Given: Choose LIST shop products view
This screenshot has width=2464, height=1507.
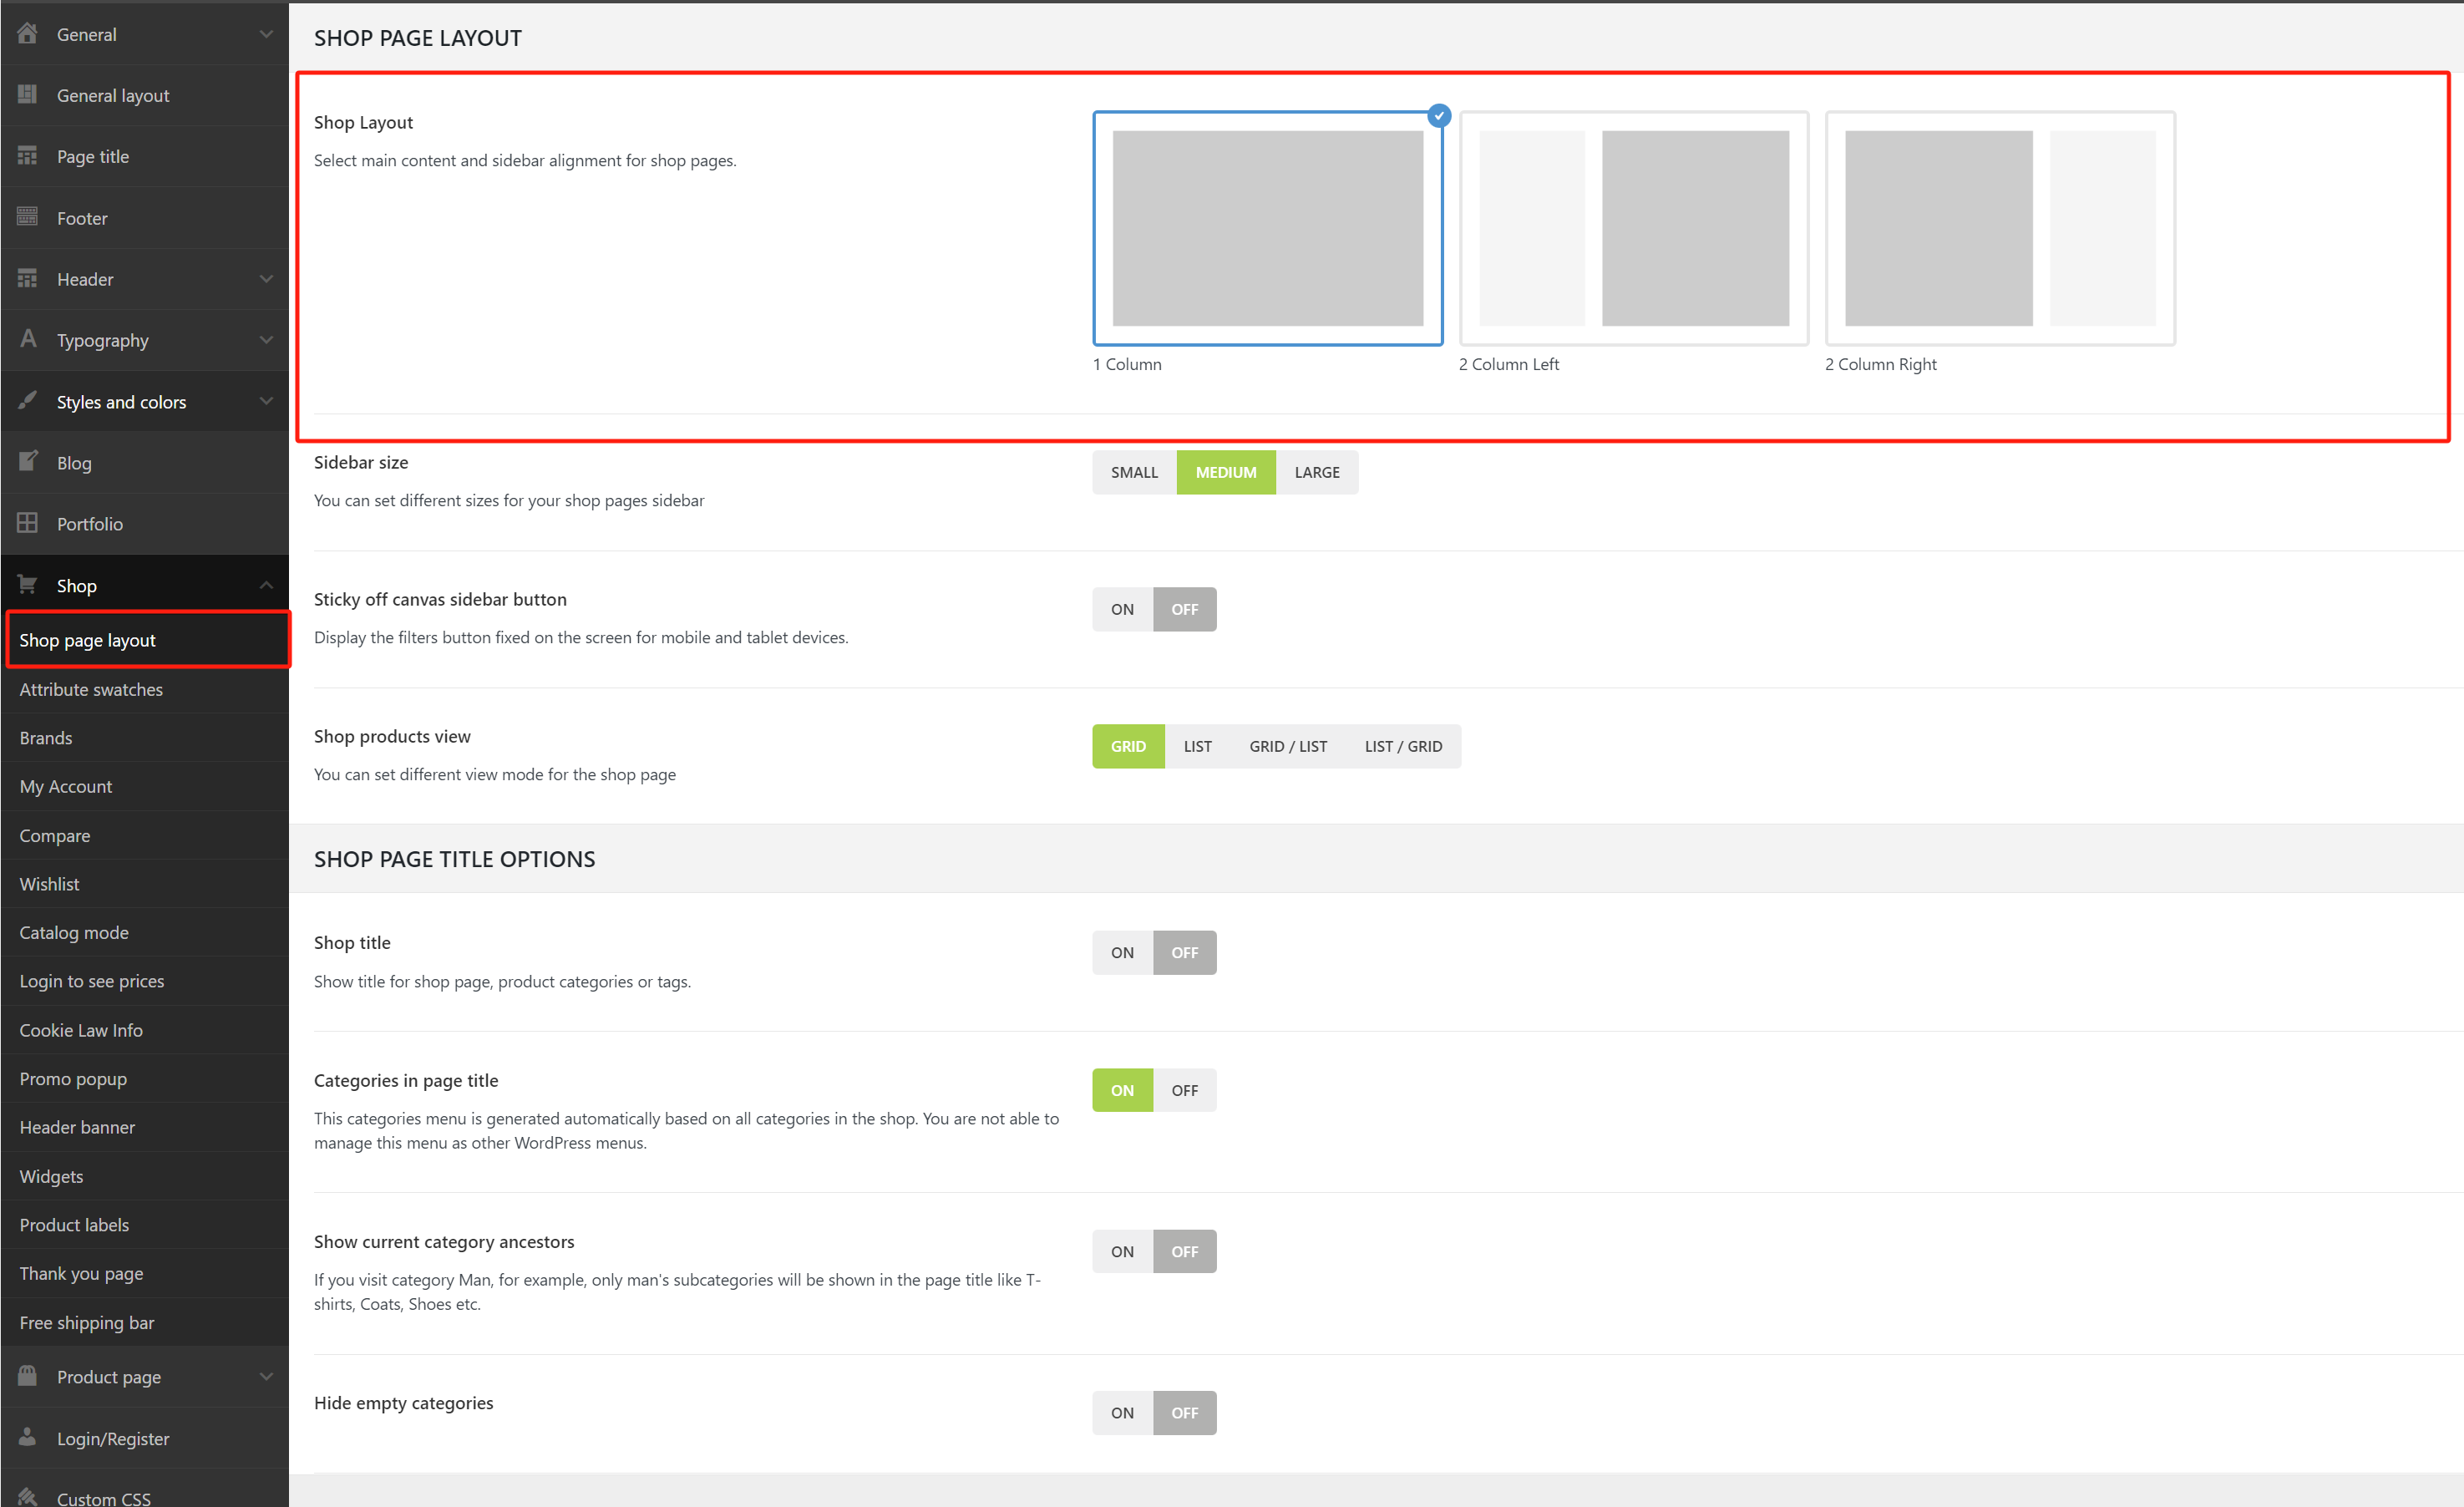Looking at the screenshot, I should 1197,746.
